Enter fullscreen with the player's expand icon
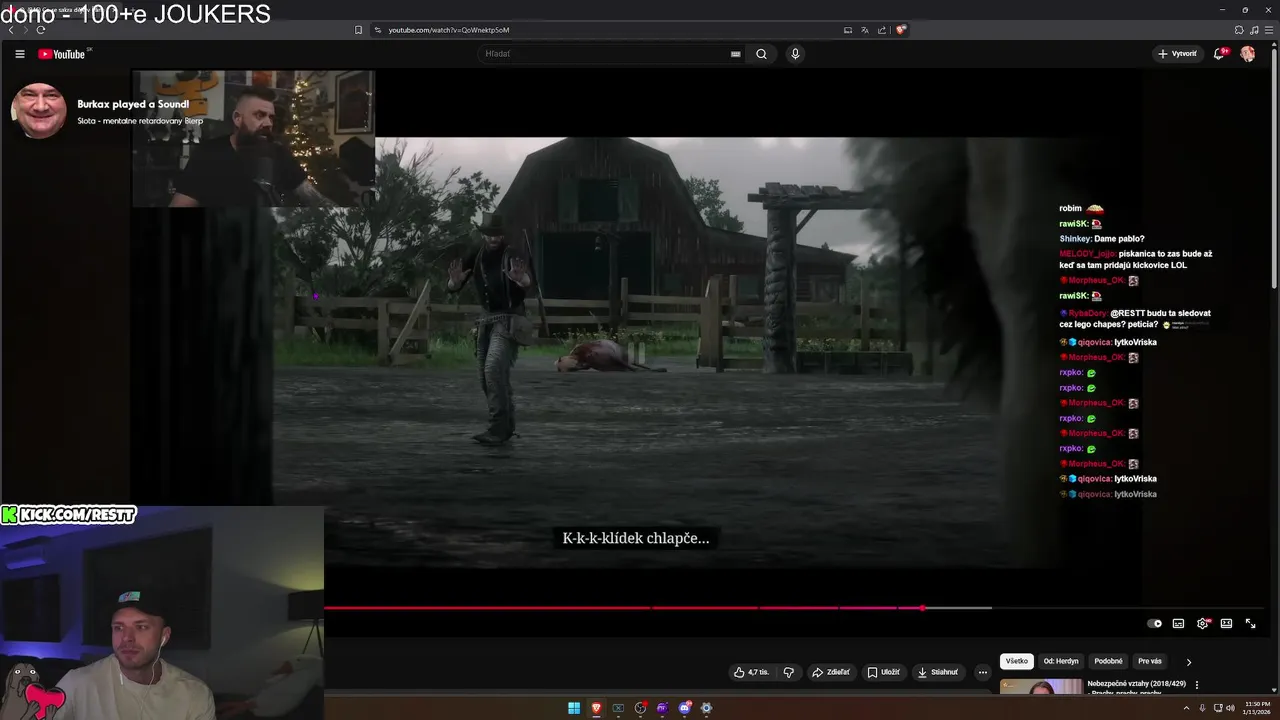The height and width of the screenshot is (720, 1280). [x=1250, y=624]
